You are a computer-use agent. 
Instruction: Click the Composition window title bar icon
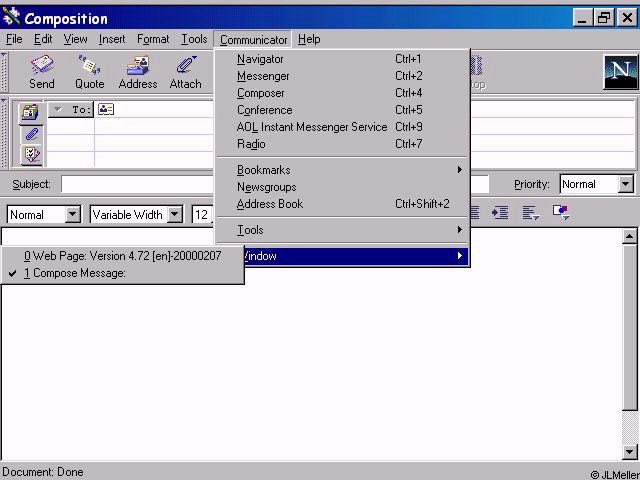click(11, 17)
